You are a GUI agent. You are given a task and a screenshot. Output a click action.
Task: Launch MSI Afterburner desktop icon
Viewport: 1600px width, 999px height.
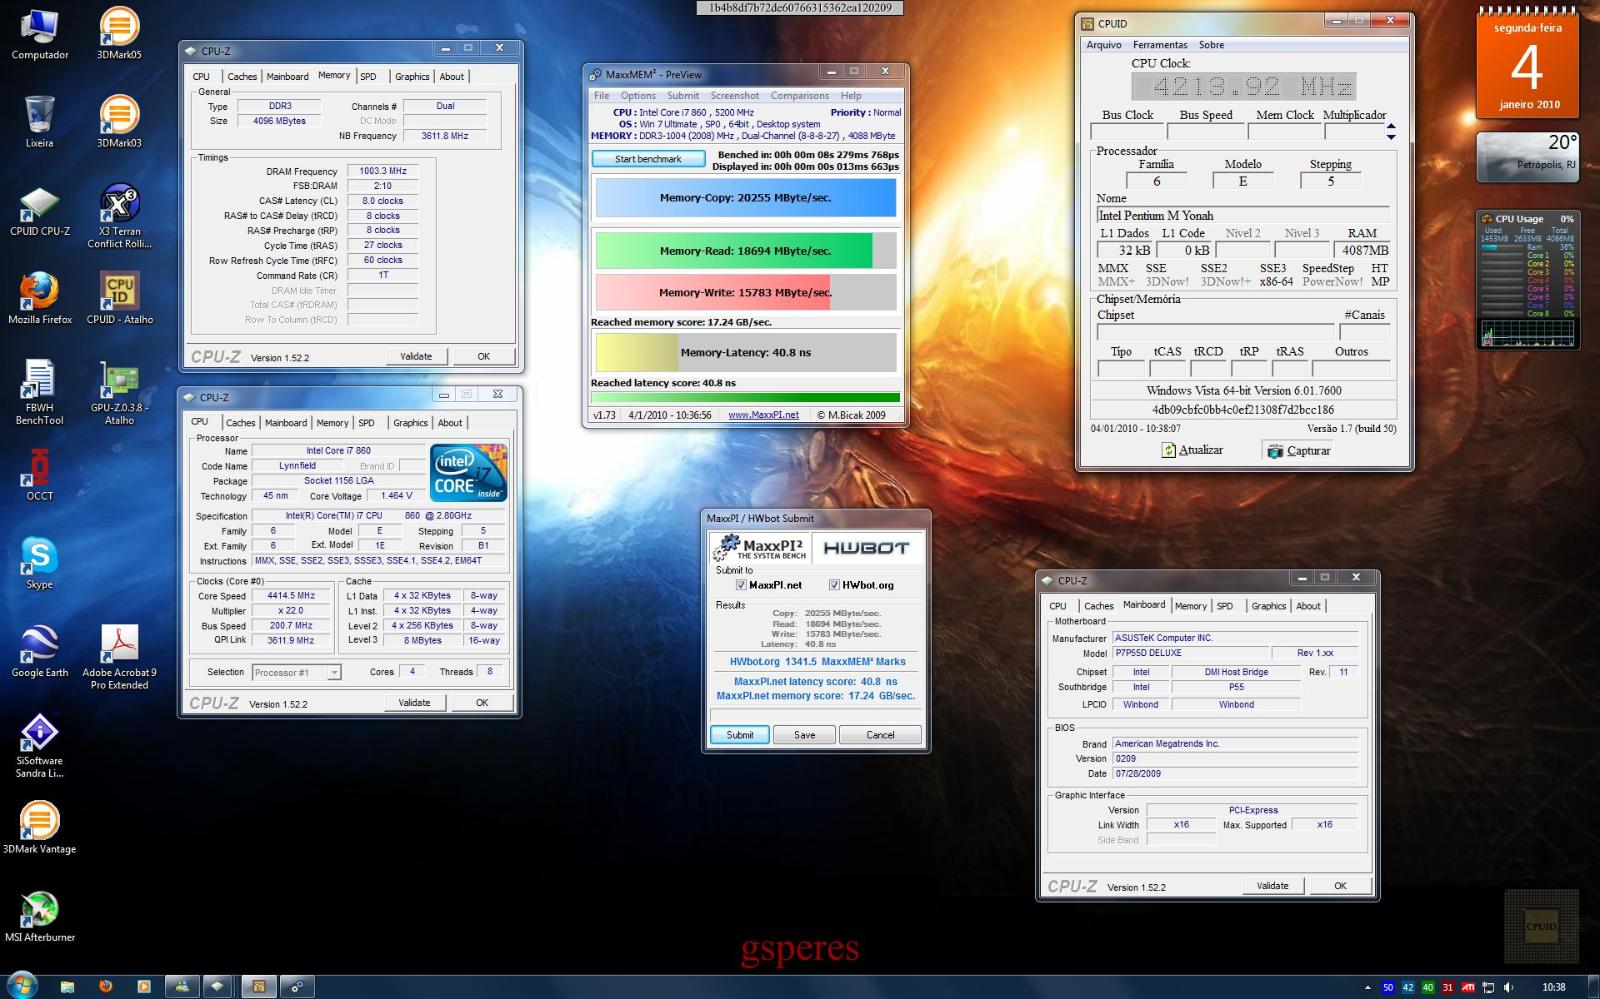pos(40,915)
